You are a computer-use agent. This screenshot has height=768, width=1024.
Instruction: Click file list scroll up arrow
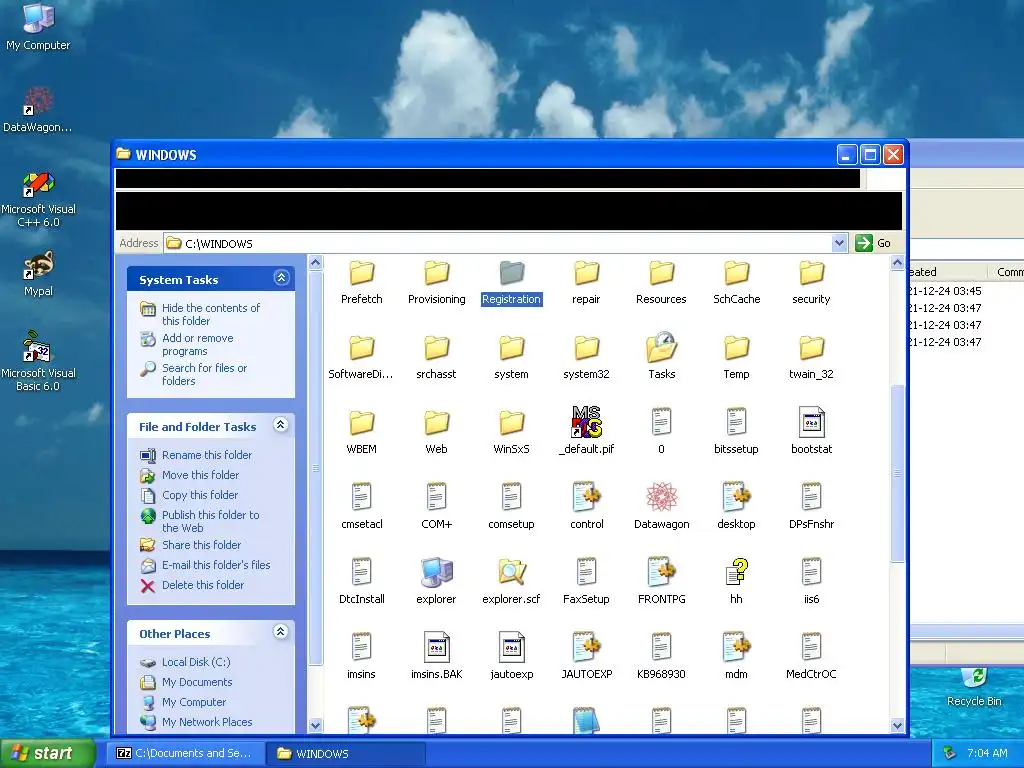tap(897, 263)
